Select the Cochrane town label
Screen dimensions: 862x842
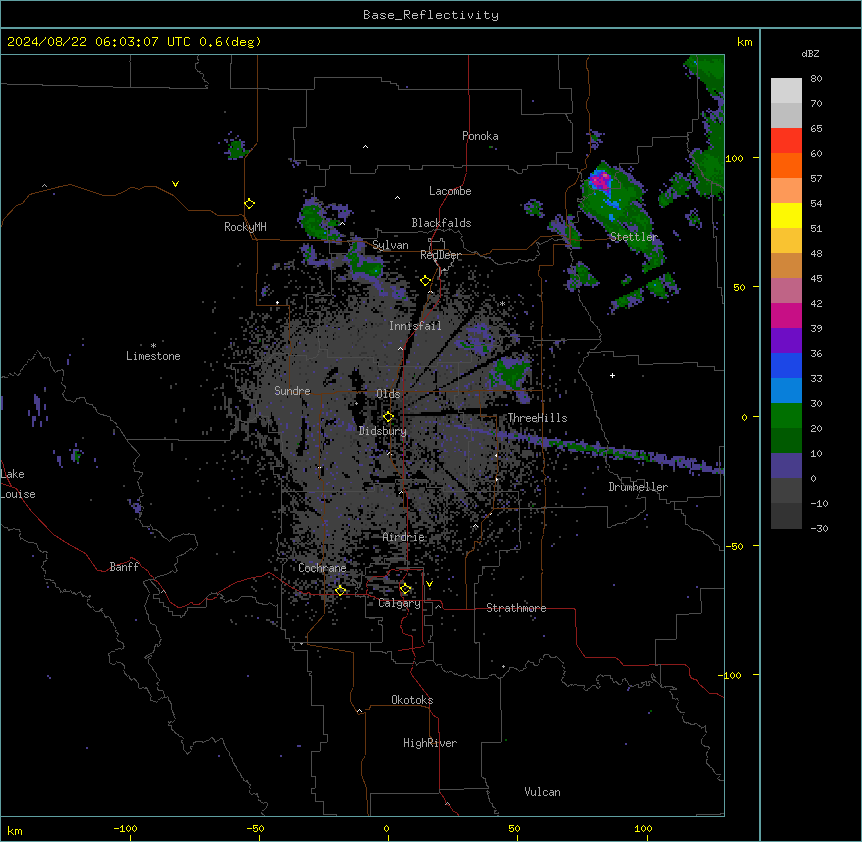(x=322, y=568)
